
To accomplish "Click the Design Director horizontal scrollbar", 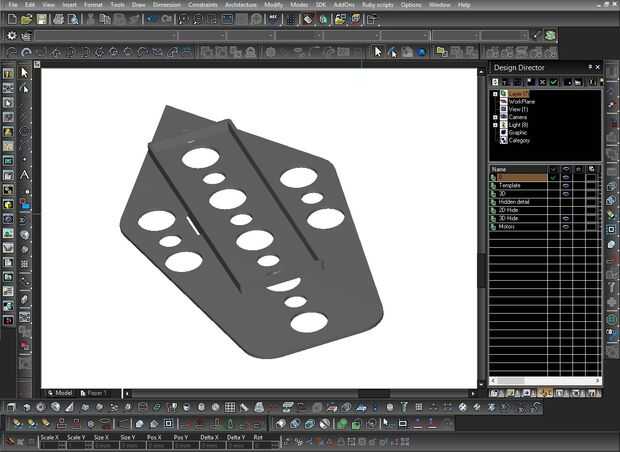I will click(x=545, y=380).
